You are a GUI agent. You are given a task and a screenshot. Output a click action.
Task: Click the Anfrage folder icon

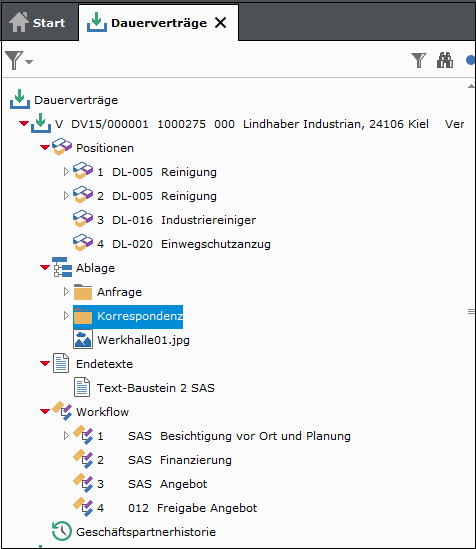[x=83, y=292]
